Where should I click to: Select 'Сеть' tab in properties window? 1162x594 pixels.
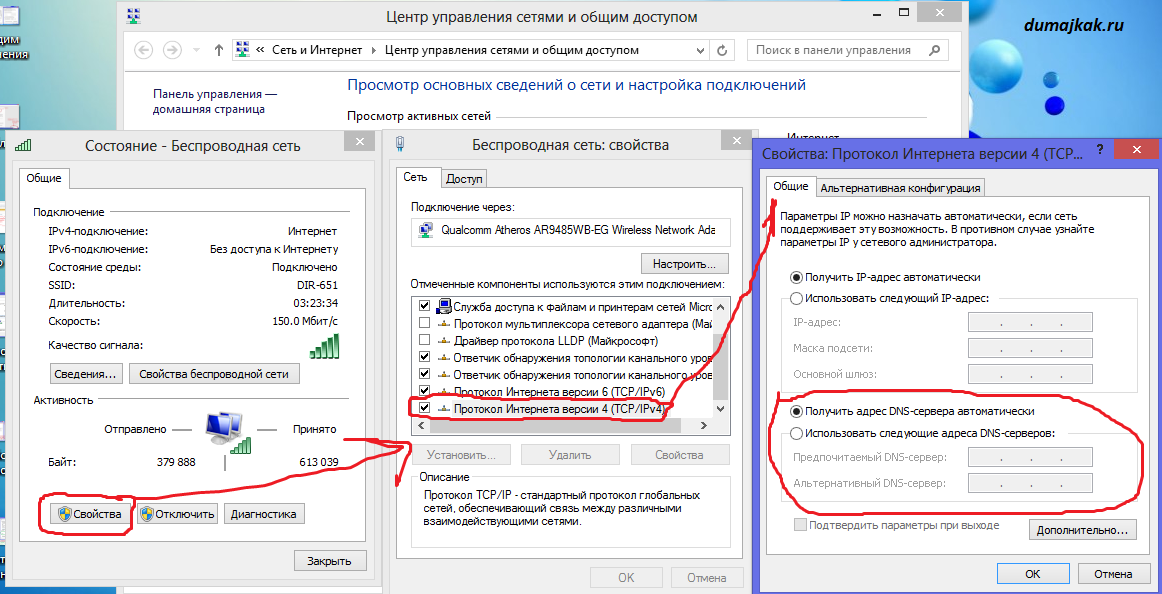coord(416,178)
